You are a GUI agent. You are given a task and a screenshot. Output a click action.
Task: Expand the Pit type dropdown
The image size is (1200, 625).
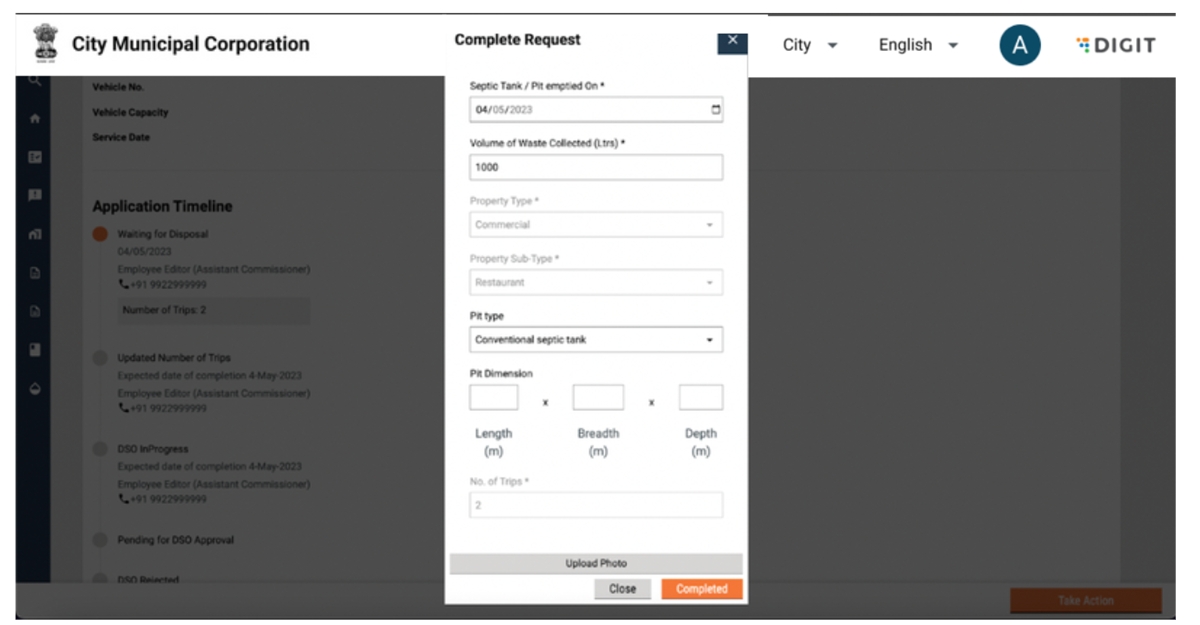pyautogui.click(x=596, y=340)
